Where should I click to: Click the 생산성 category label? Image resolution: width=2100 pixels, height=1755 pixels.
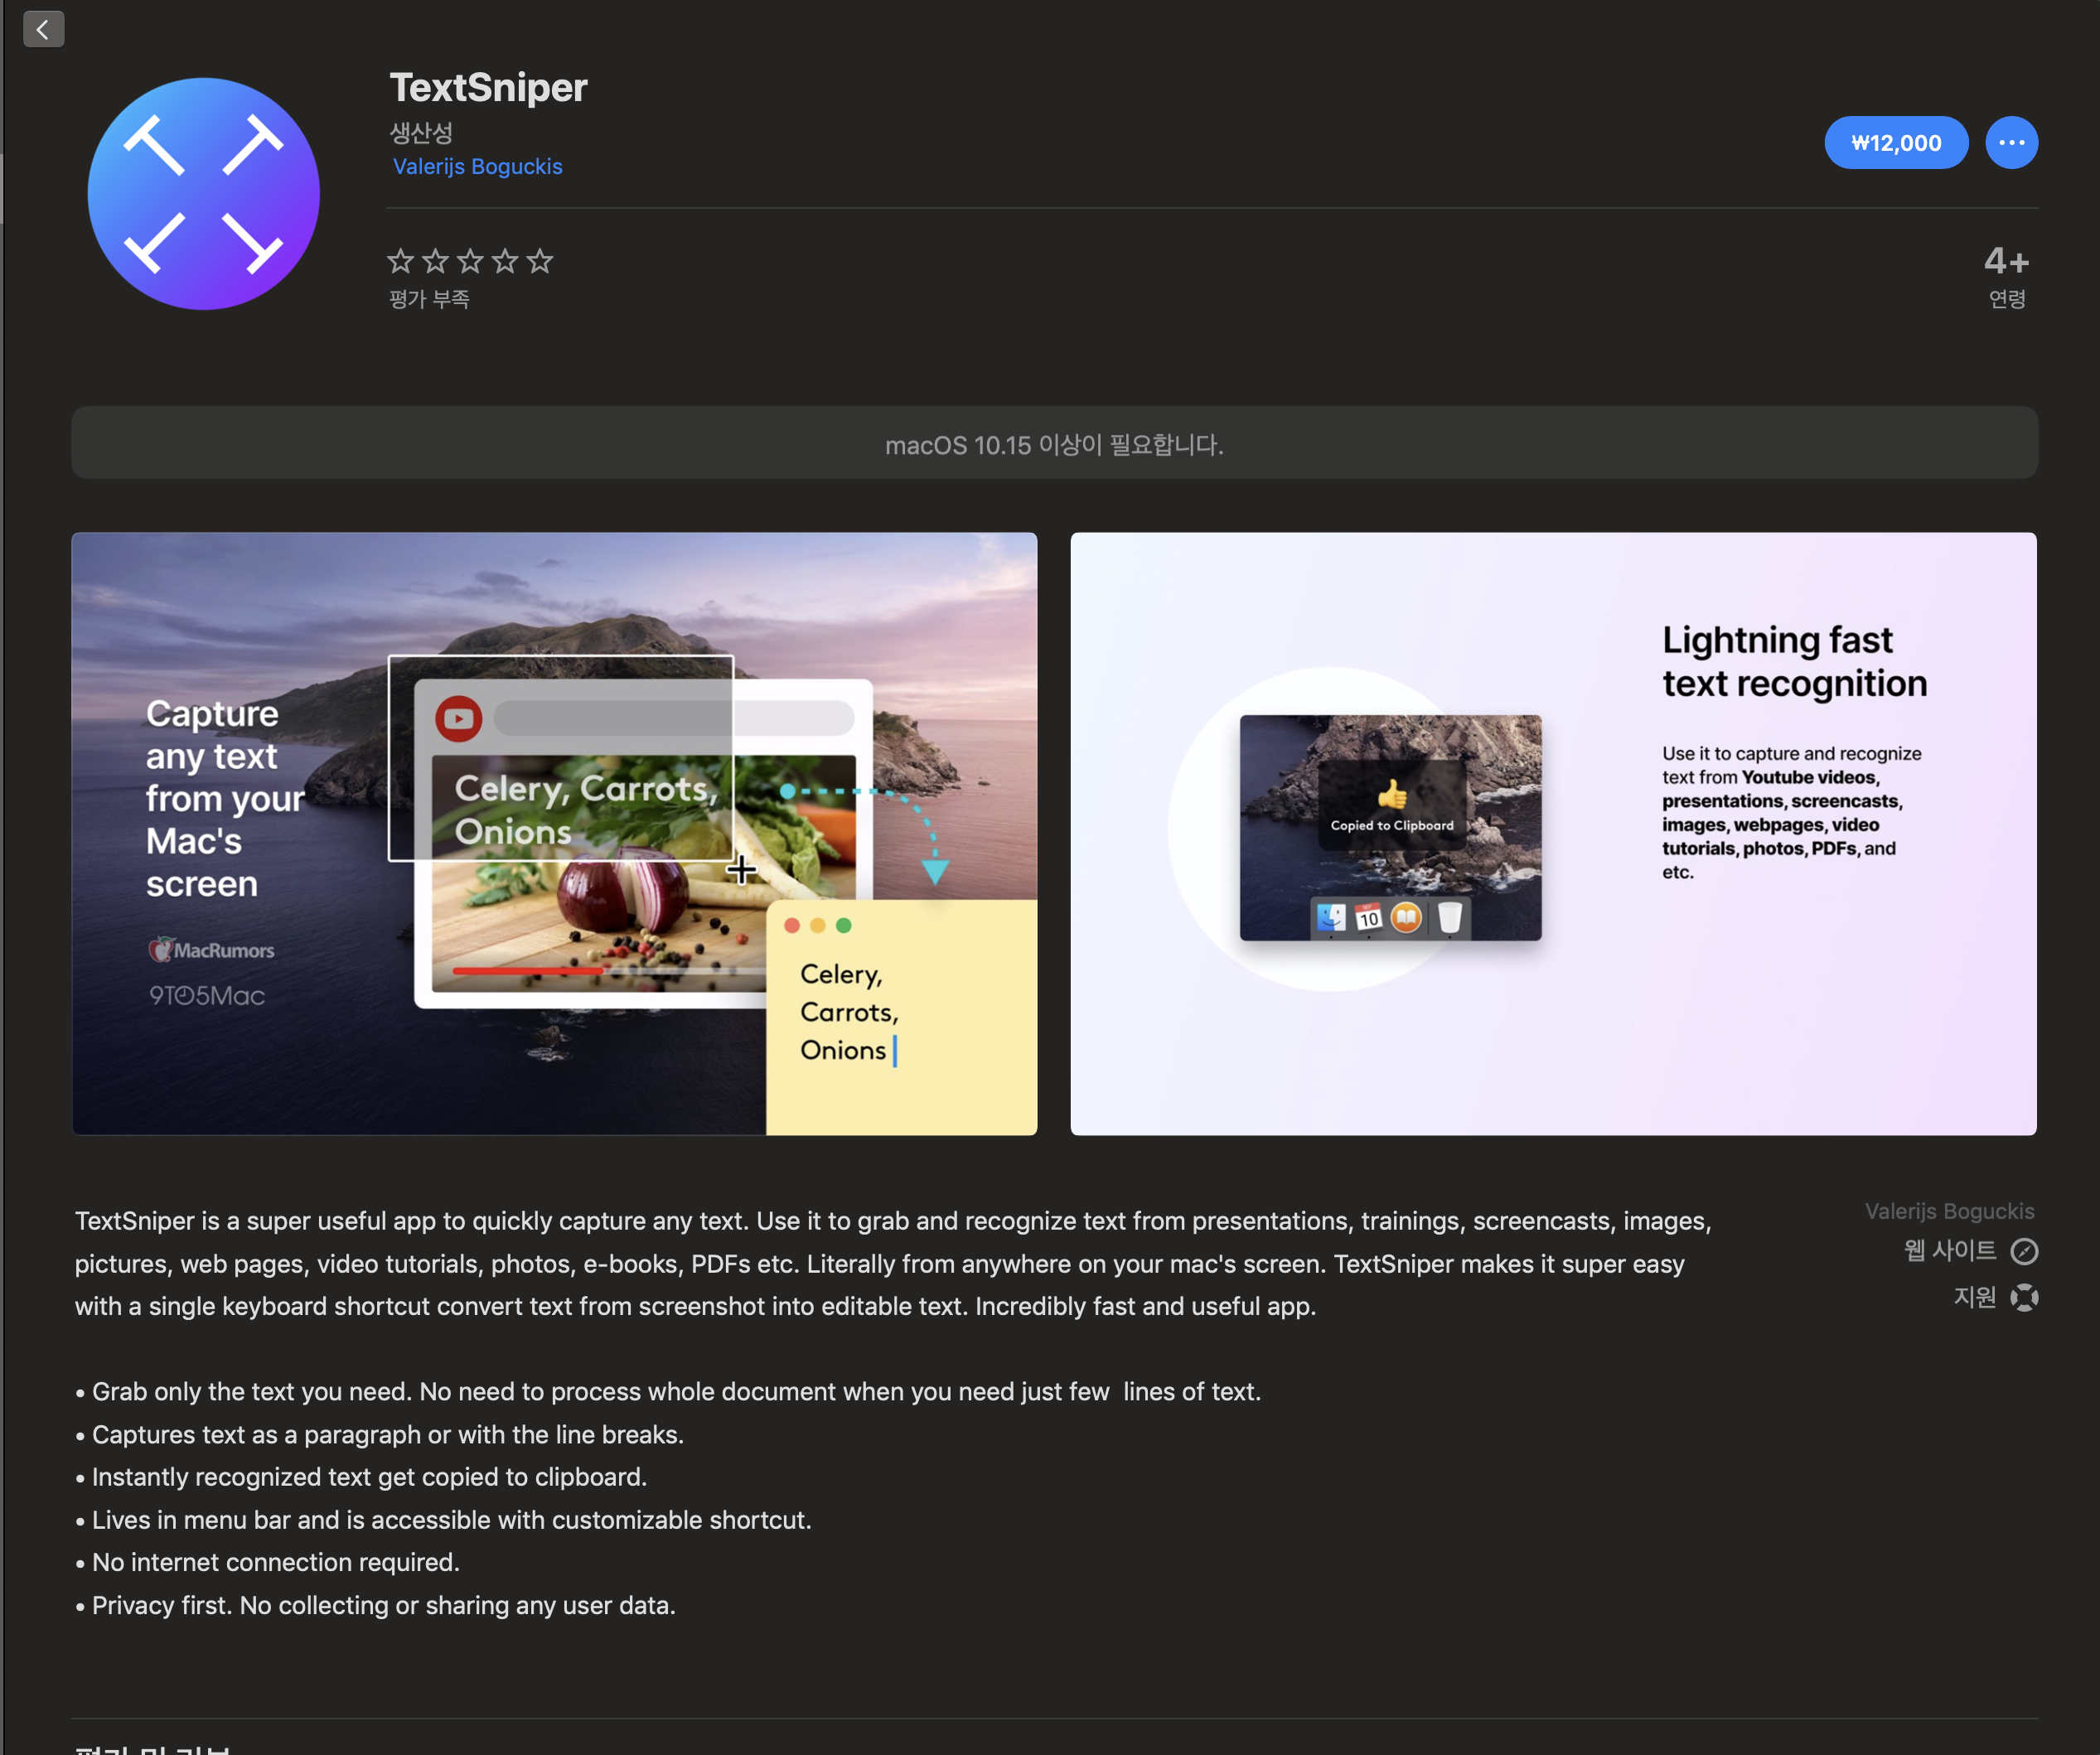(421, 132)
